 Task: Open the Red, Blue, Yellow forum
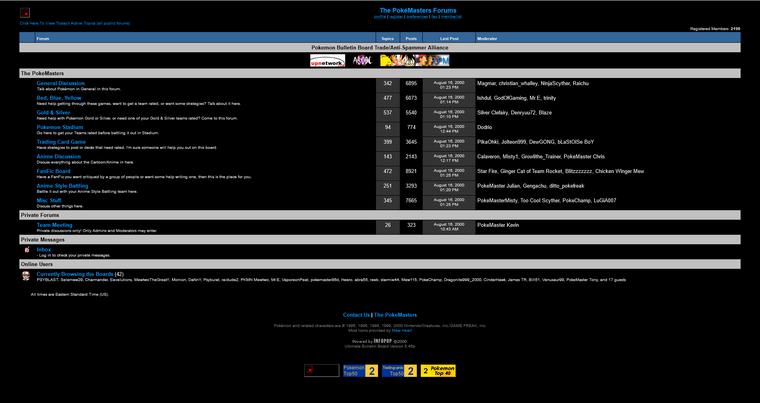point(59,98)
